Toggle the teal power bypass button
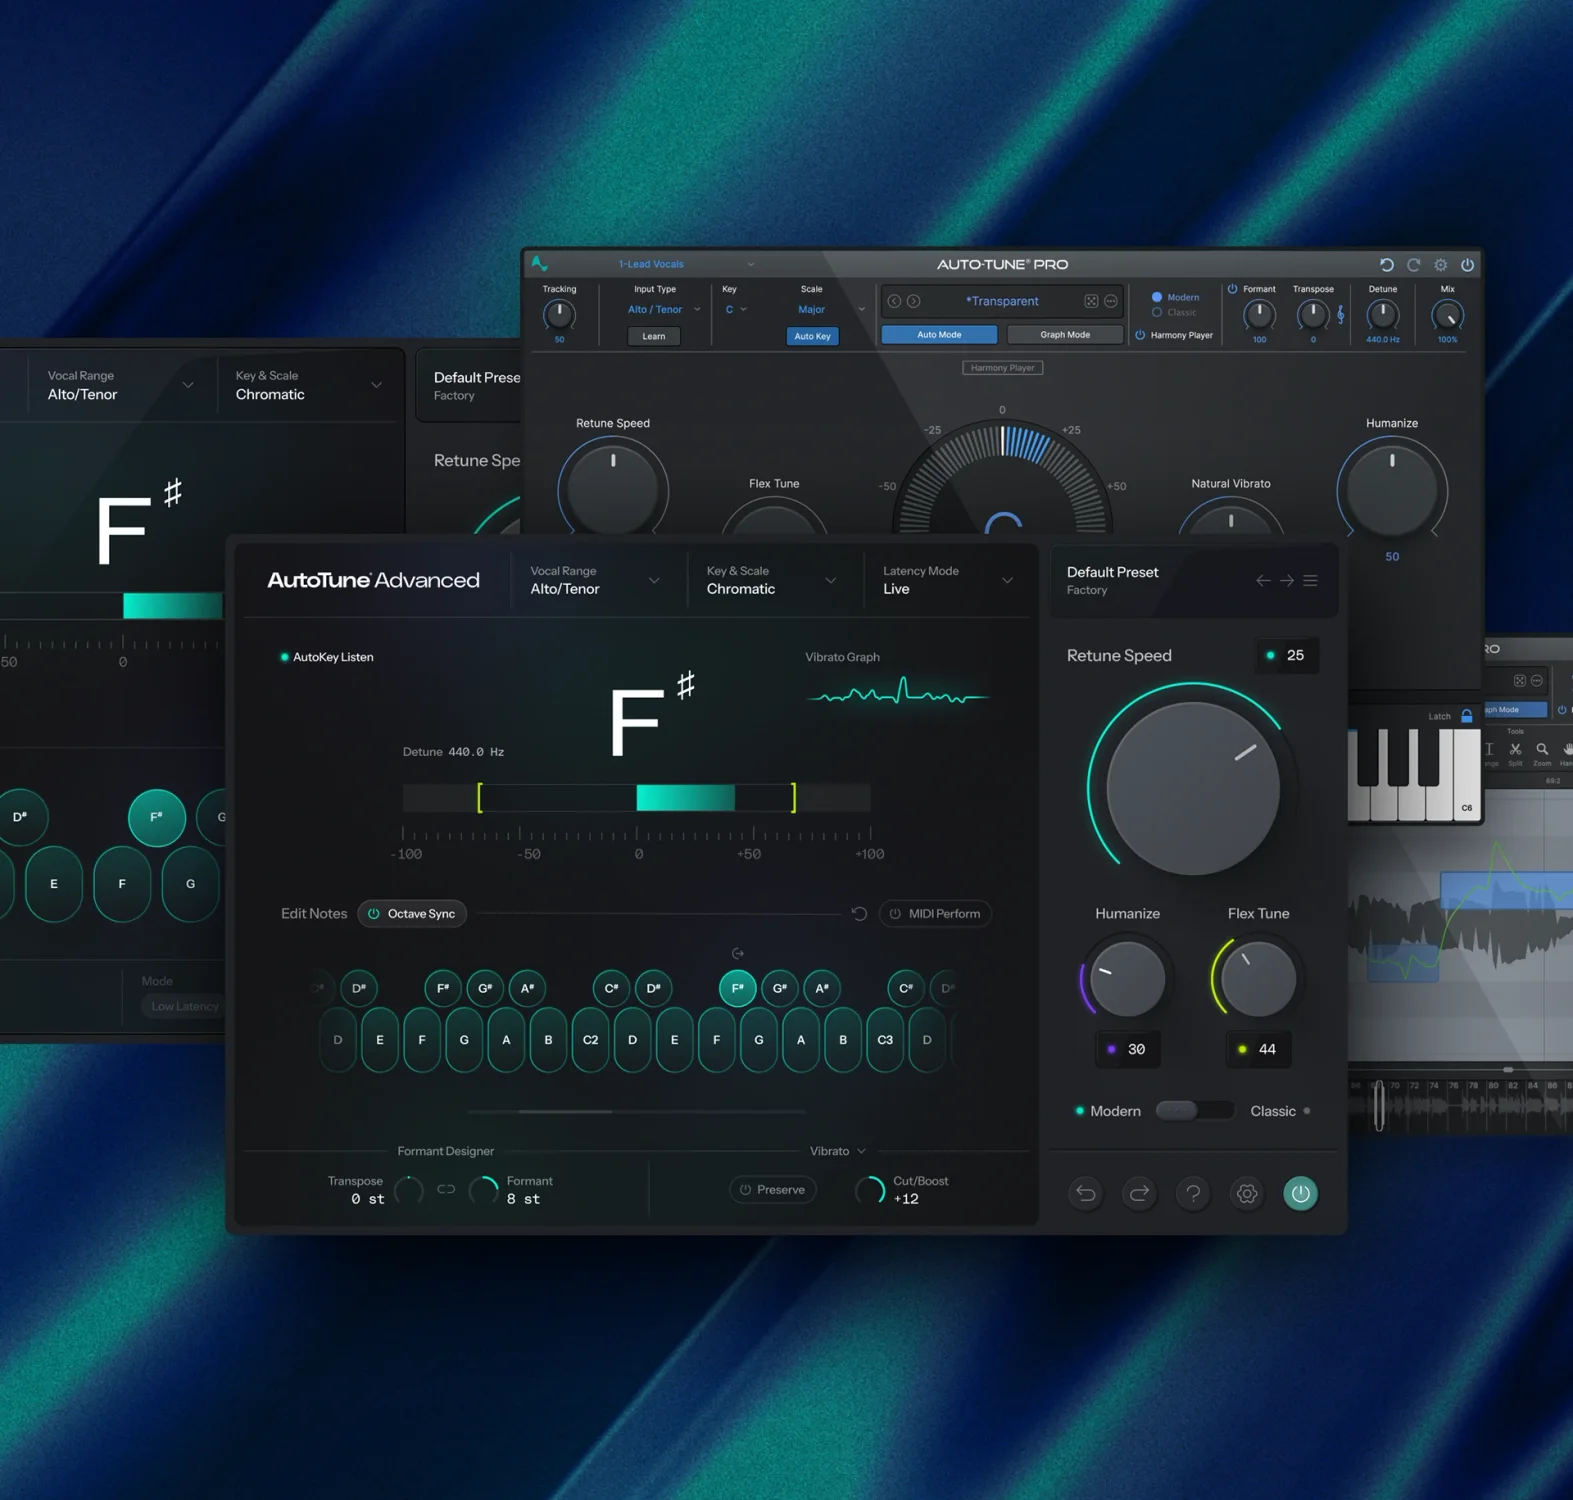The height and width of the screenshot is (1500, 1573). pyautogui.click(x=1300, y=1193)
